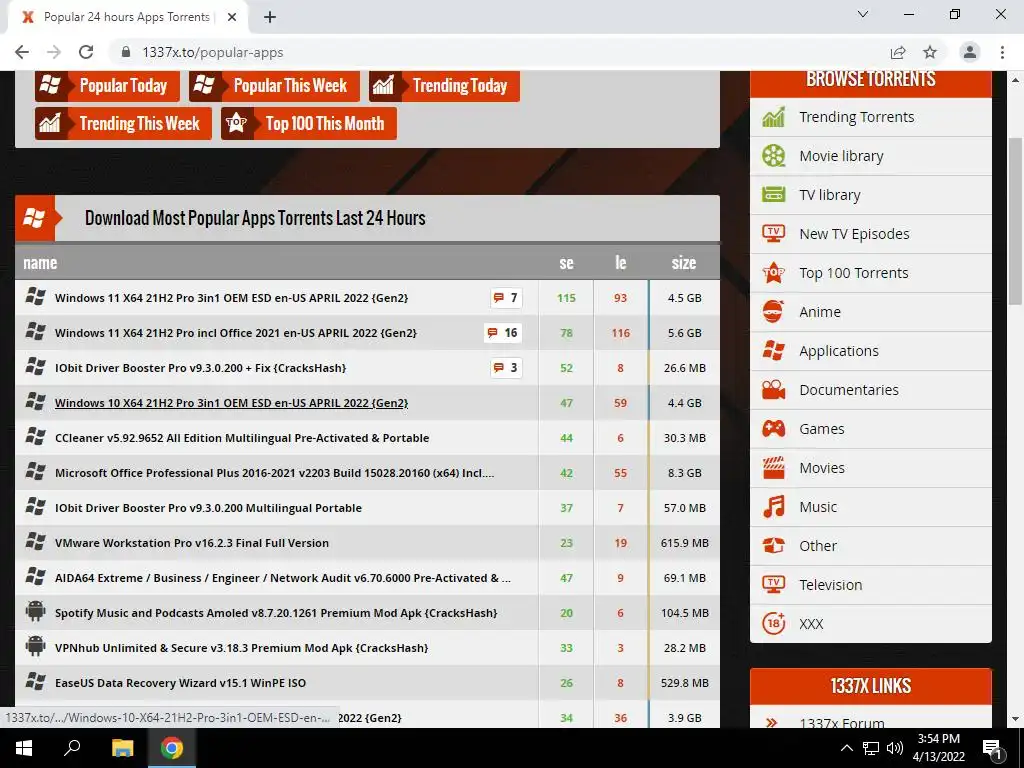Click the Android icon beside Spotify Music torrent
The image size is (1024, 768).
point(35,612)
